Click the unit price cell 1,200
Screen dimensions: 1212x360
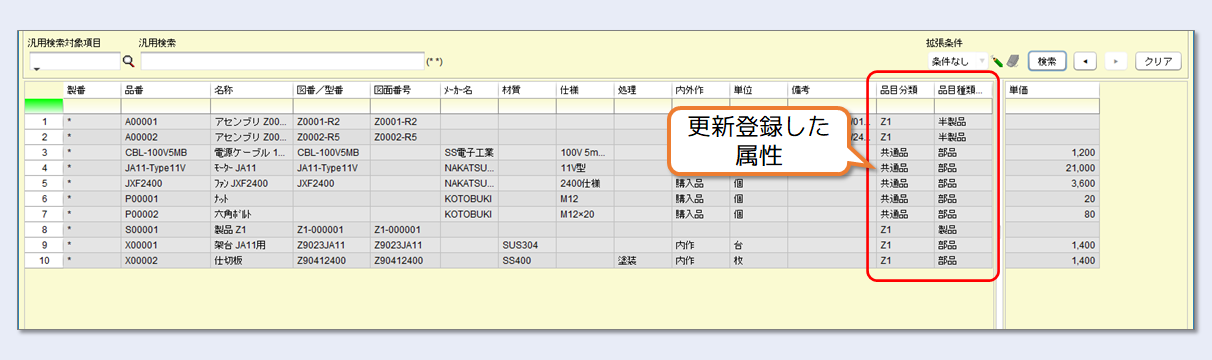coord(1052,153)
